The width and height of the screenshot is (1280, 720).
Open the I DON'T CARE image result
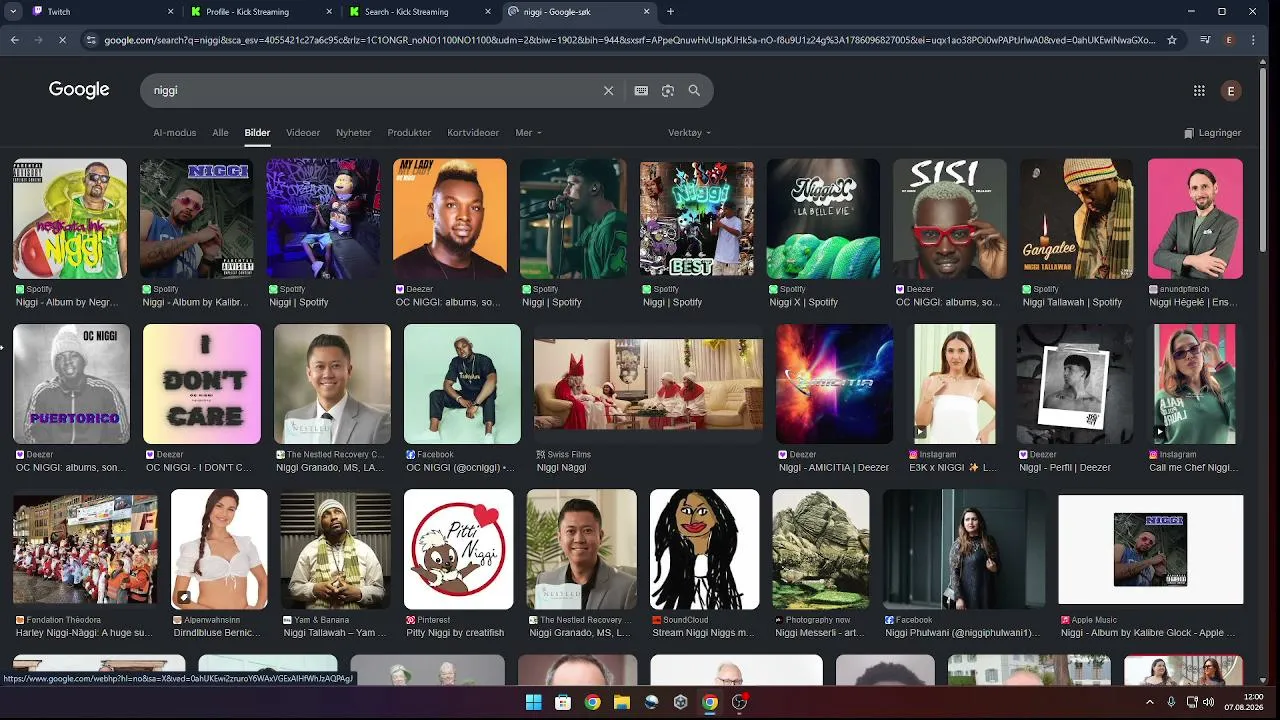pos(202,384)
